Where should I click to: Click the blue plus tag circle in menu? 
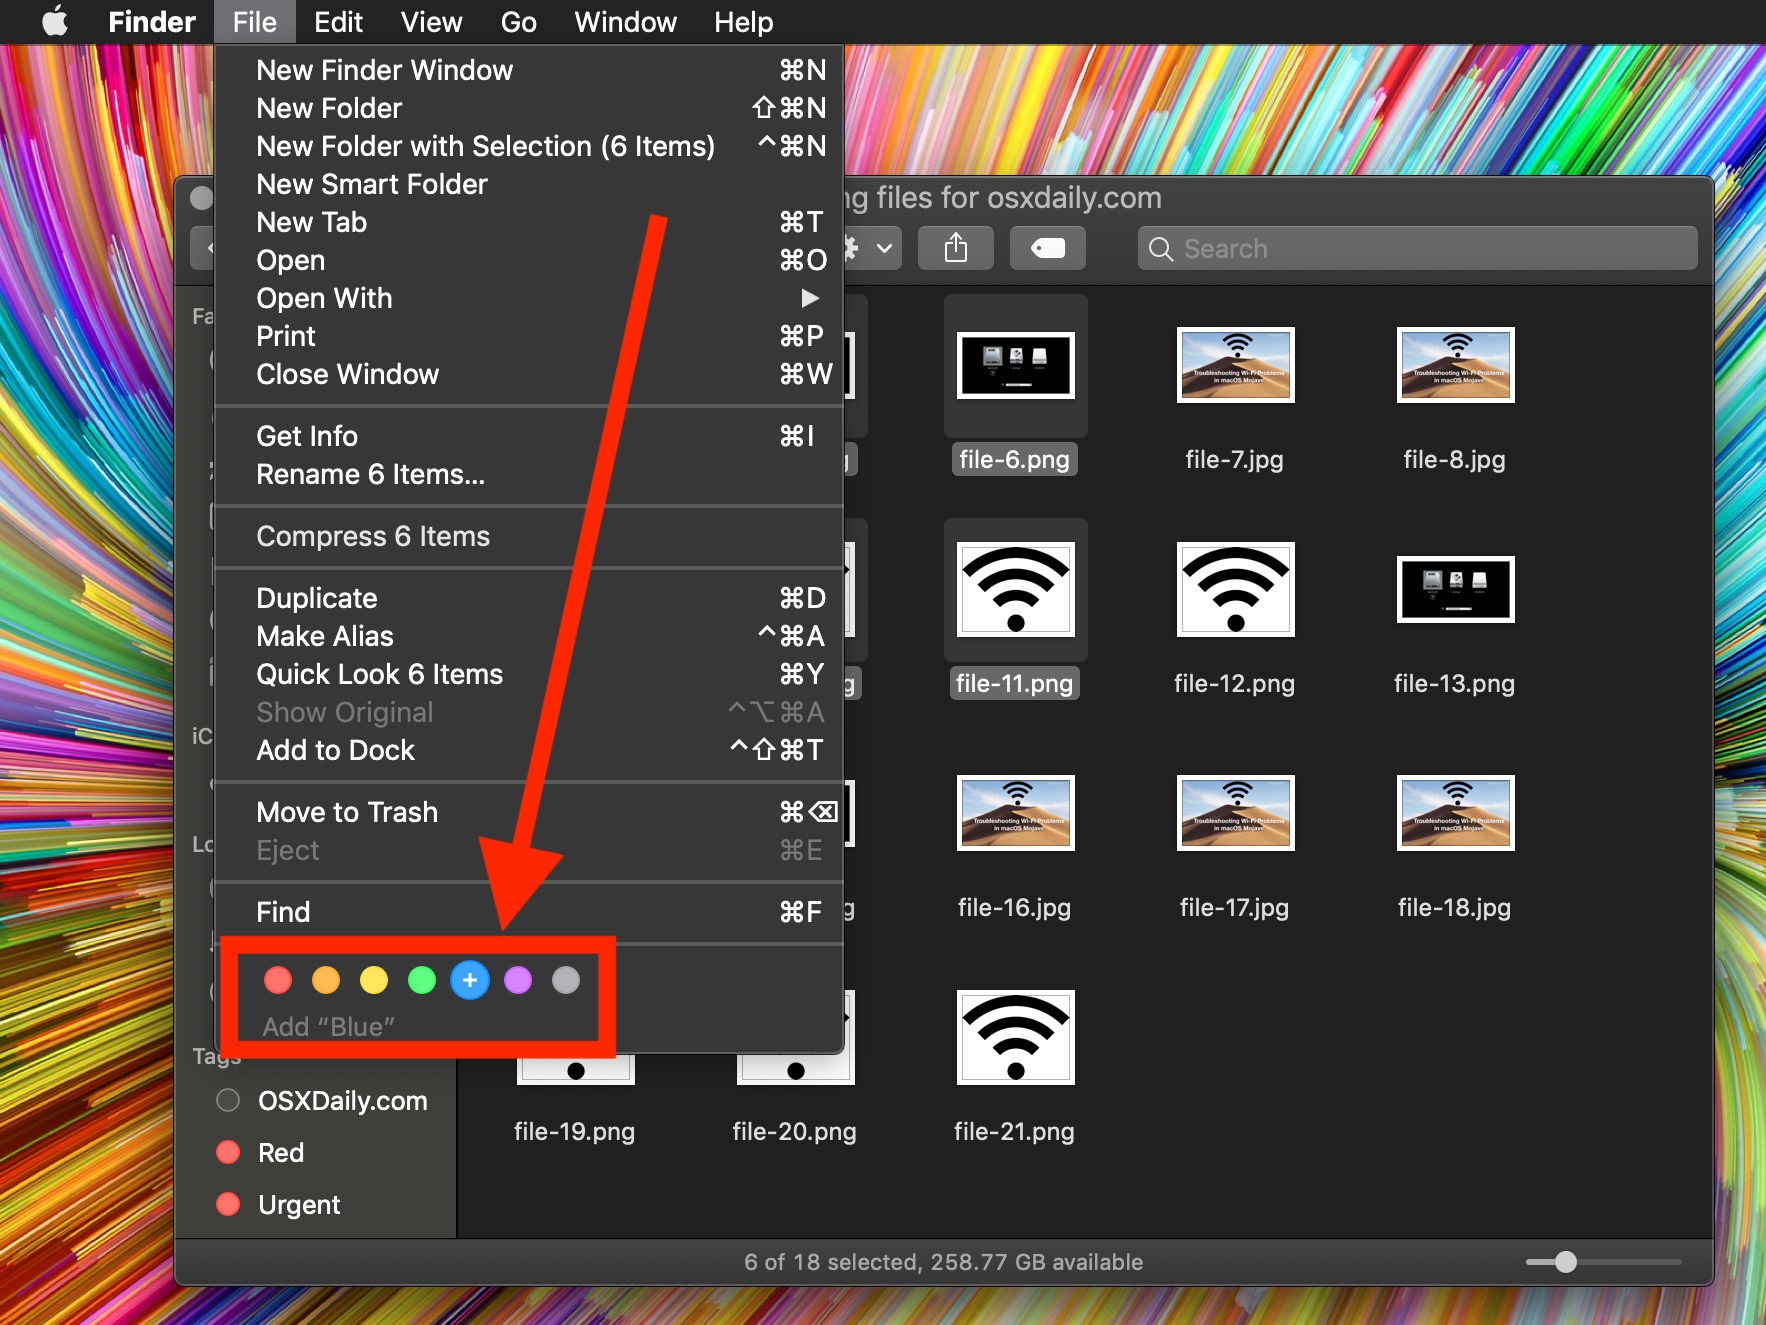click(470, 980)
